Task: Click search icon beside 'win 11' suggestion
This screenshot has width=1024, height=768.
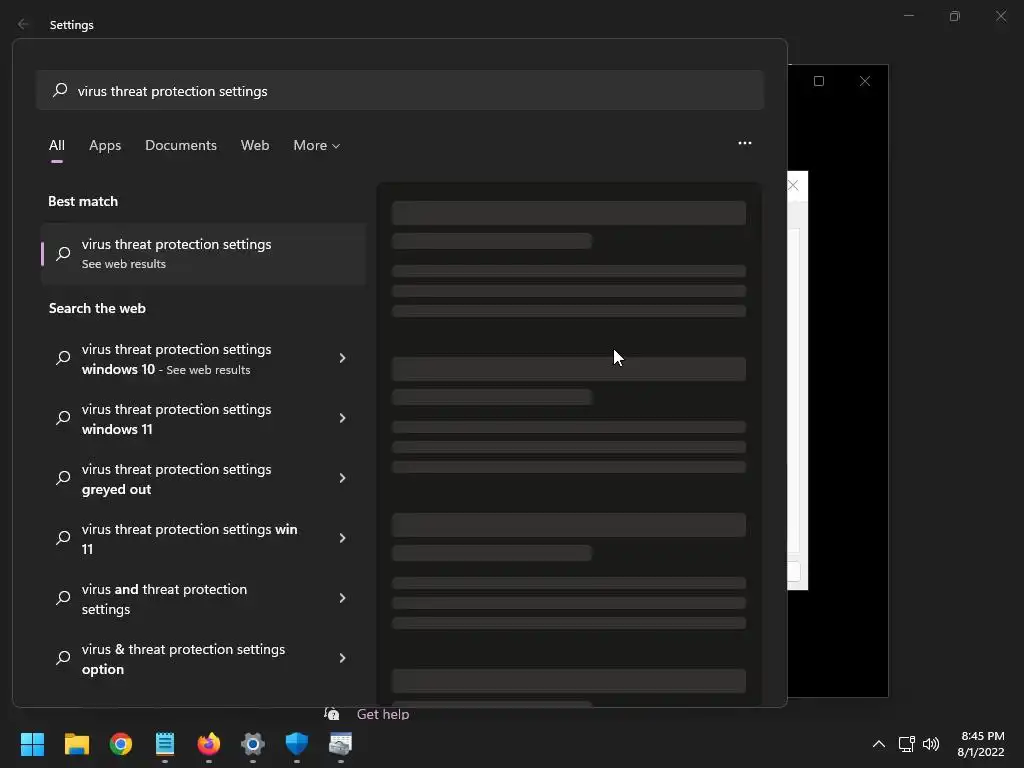Action: coord(63,538)
